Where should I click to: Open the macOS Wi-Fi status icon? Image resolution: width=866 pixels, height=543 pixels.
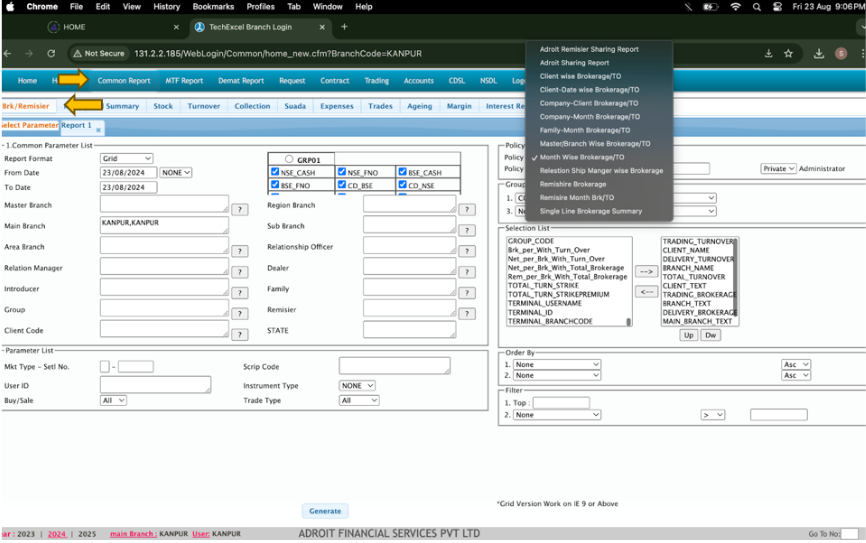[736, 7]
